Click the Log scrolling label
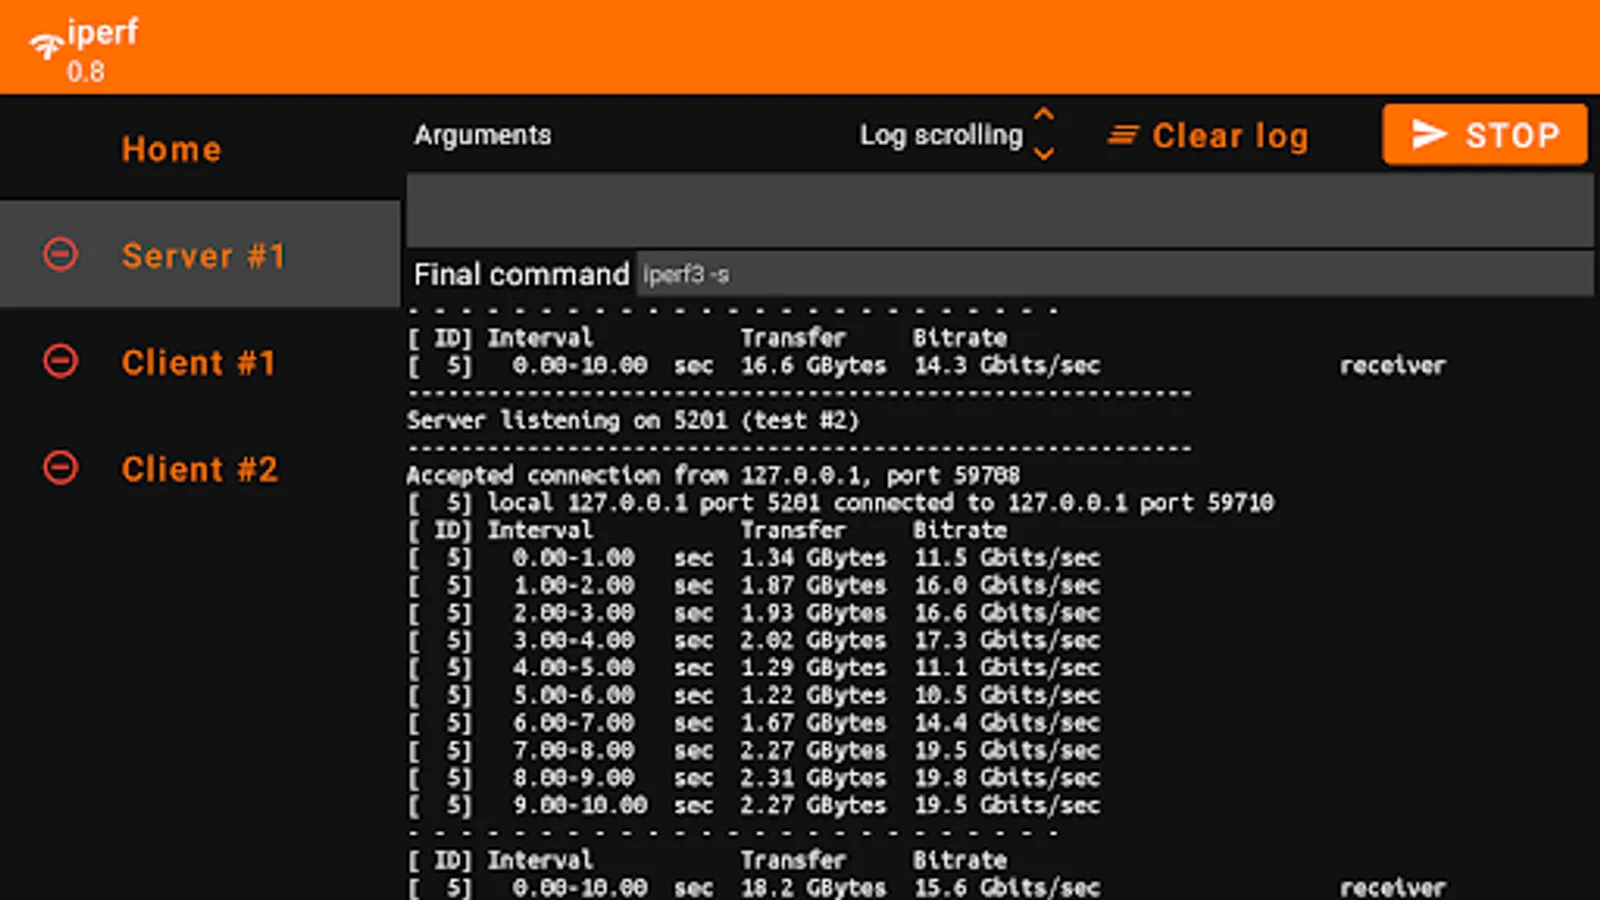Screen dimensions: 1600x900 point(941,135)
